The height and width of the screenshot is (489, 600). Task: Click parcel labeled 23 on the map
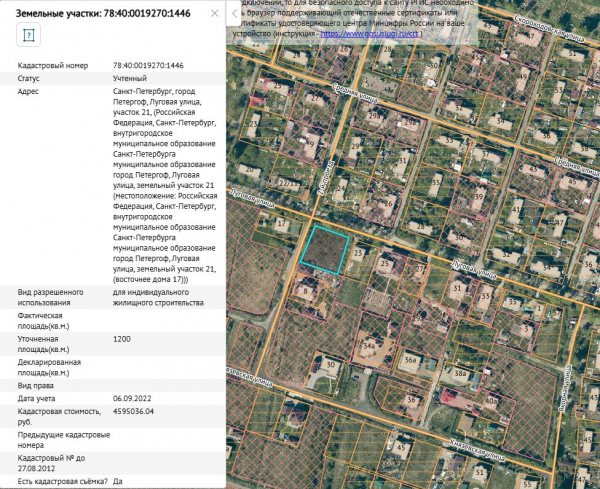pos(359,255)
